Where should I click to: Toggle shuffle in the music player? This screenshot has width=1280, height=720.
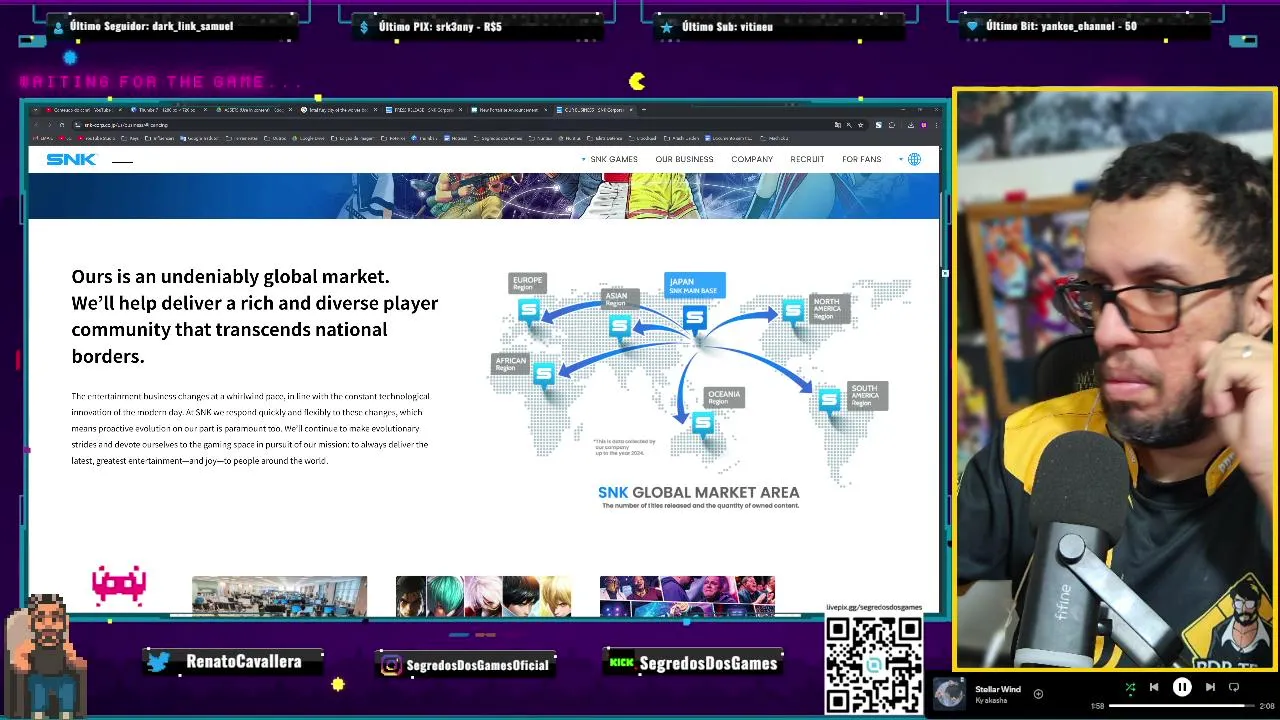click(1130, 687)
